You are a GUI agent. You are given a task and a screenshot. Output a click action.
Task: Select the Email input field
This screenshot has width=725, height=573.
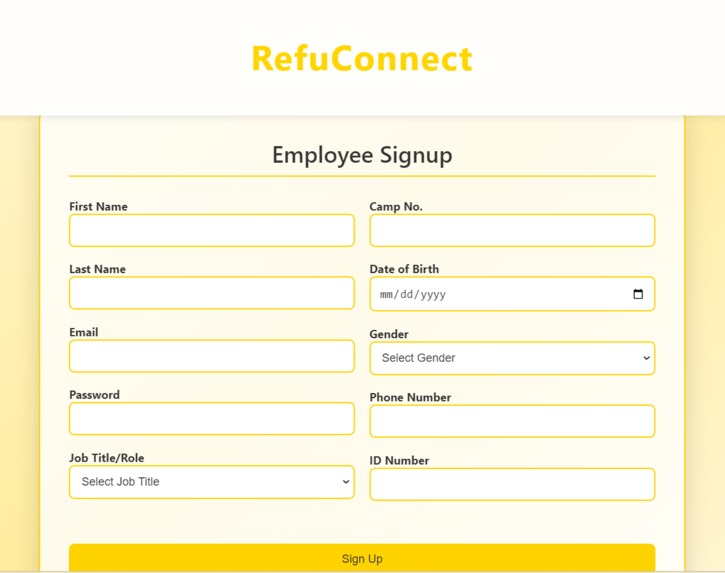[x=212, y=356]
